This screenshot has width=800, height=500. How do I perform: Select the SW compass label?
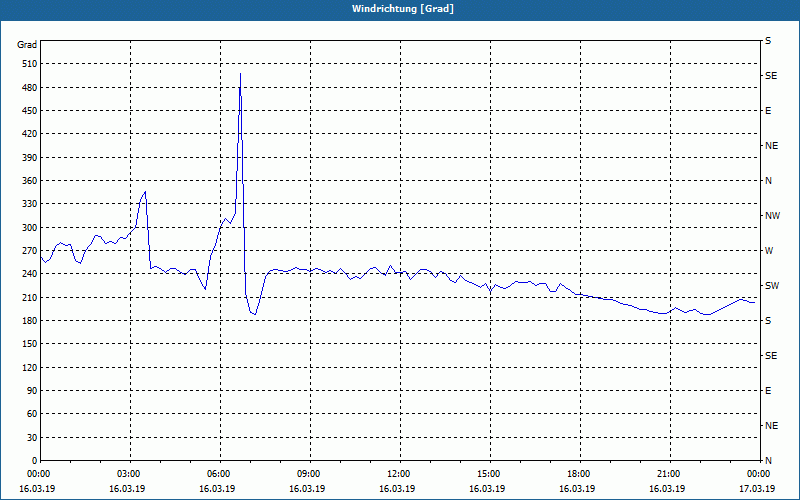(772, 286)
